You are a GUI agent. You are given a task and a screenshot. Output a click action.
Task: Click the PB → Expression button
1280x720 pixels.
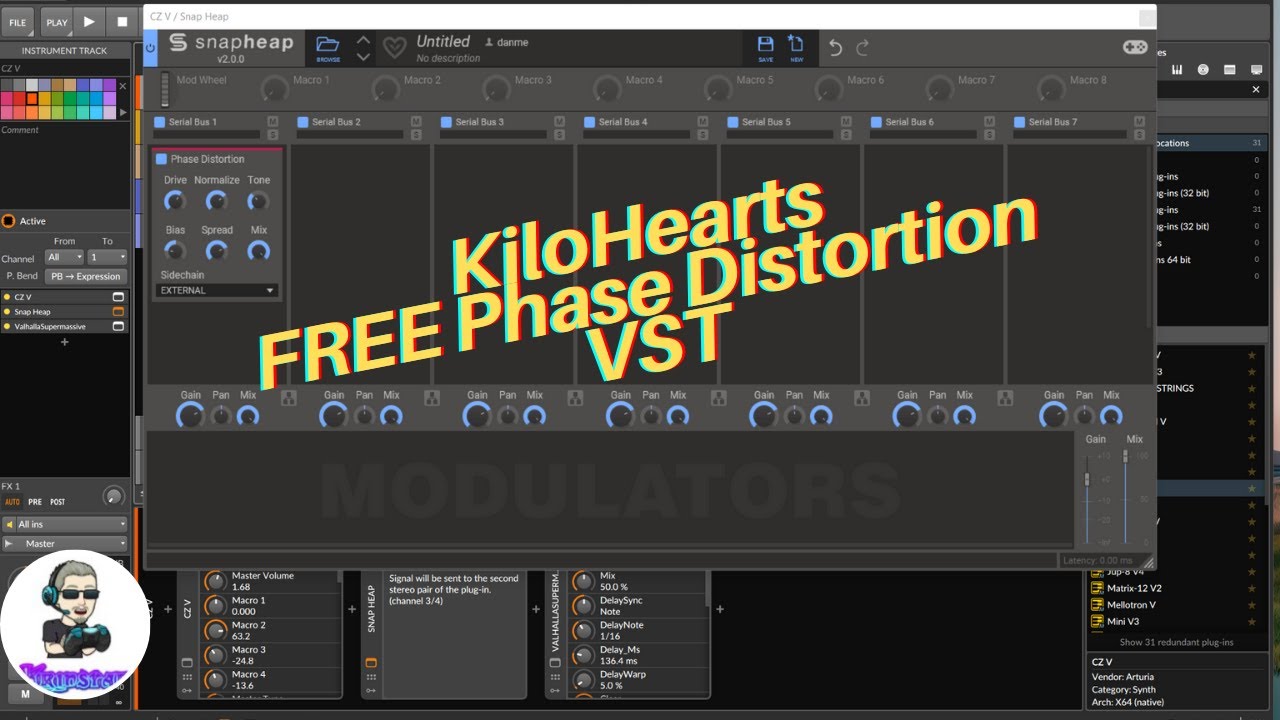coord(85,276)
